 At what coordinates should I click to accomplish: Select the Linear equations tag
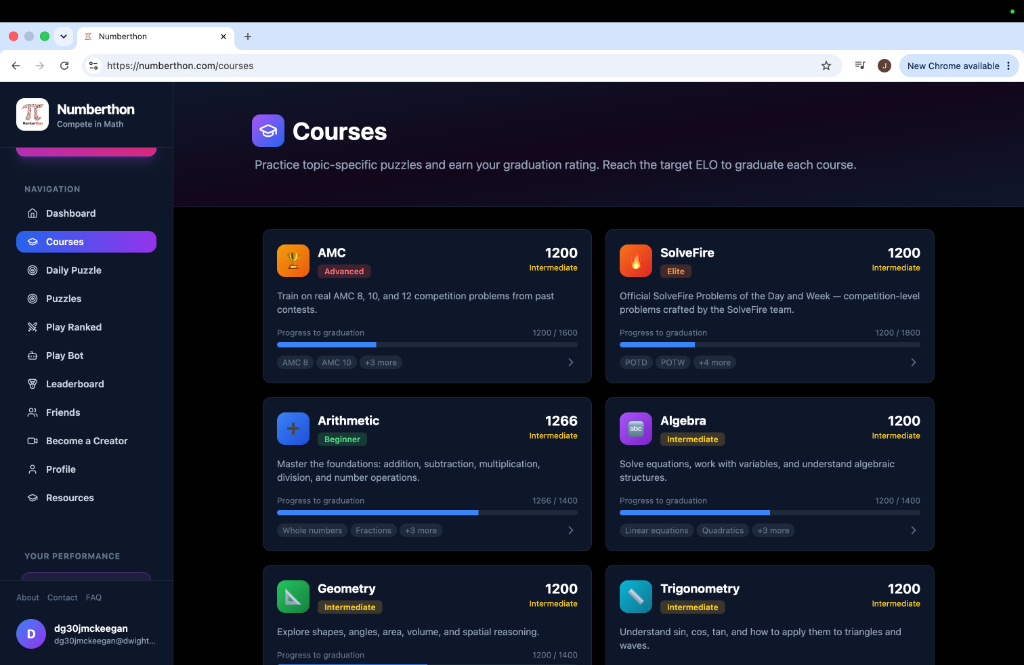coord(656,530)
